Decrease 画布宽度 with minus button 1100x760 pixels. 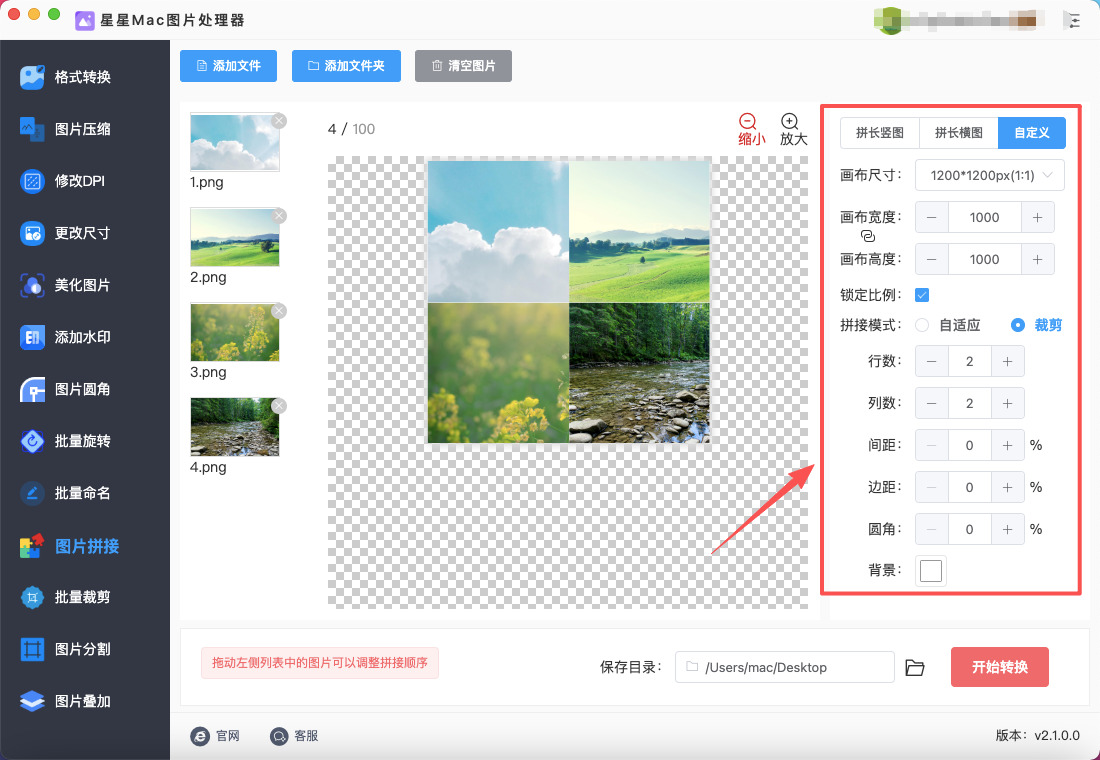[932, 218]
